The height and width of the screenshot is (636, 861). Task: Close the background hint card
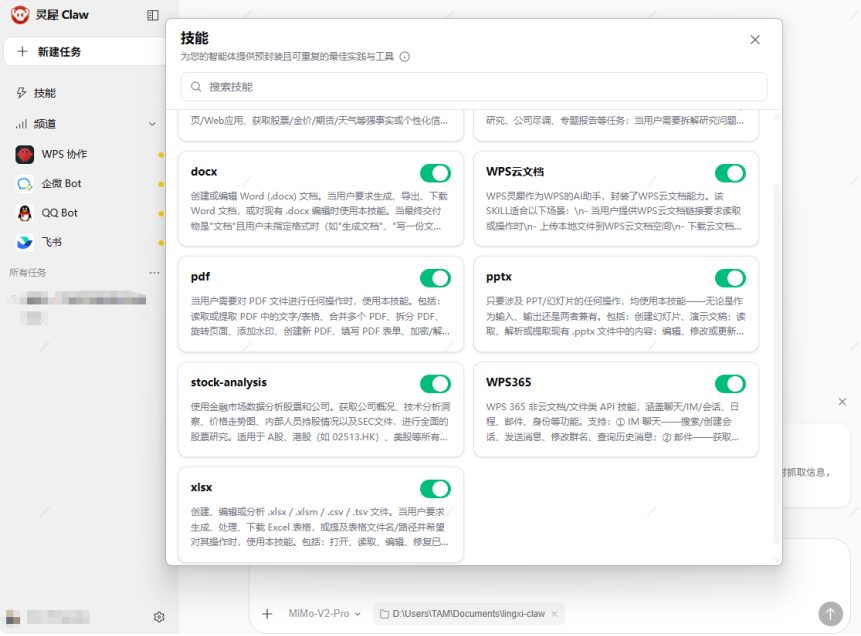(842, 402)
